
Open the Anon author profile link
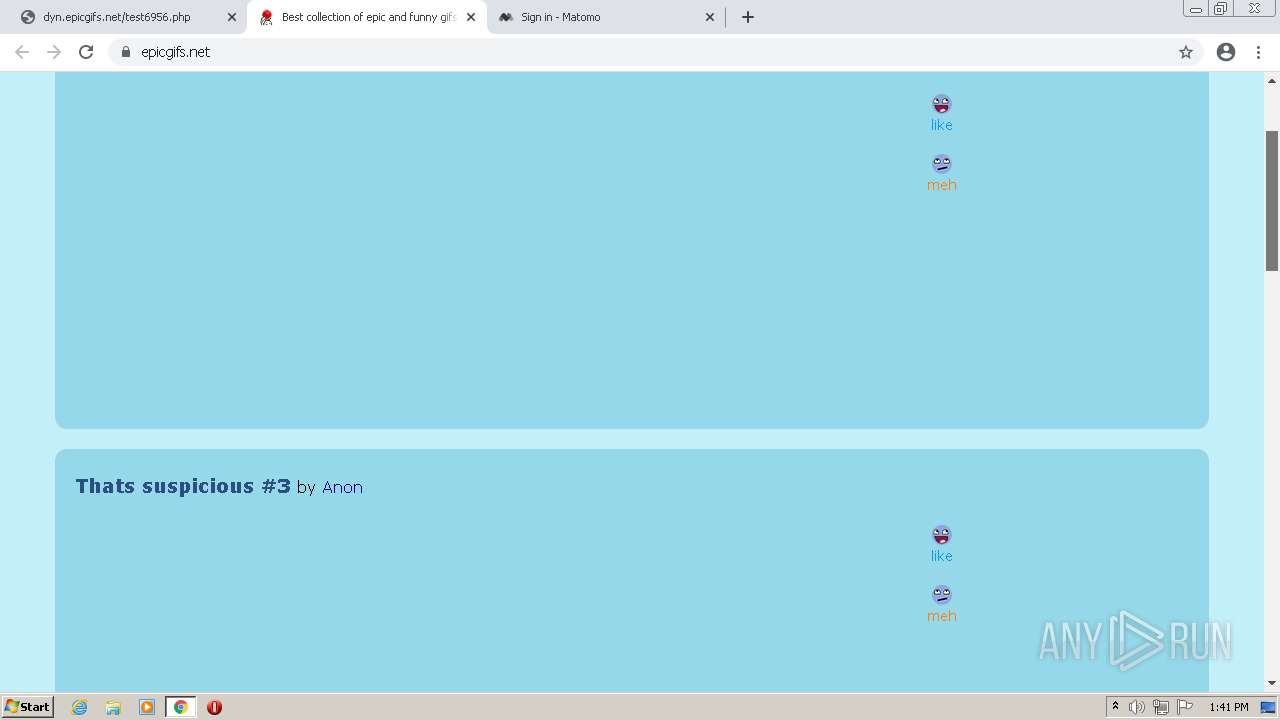[x=342, y=487]
